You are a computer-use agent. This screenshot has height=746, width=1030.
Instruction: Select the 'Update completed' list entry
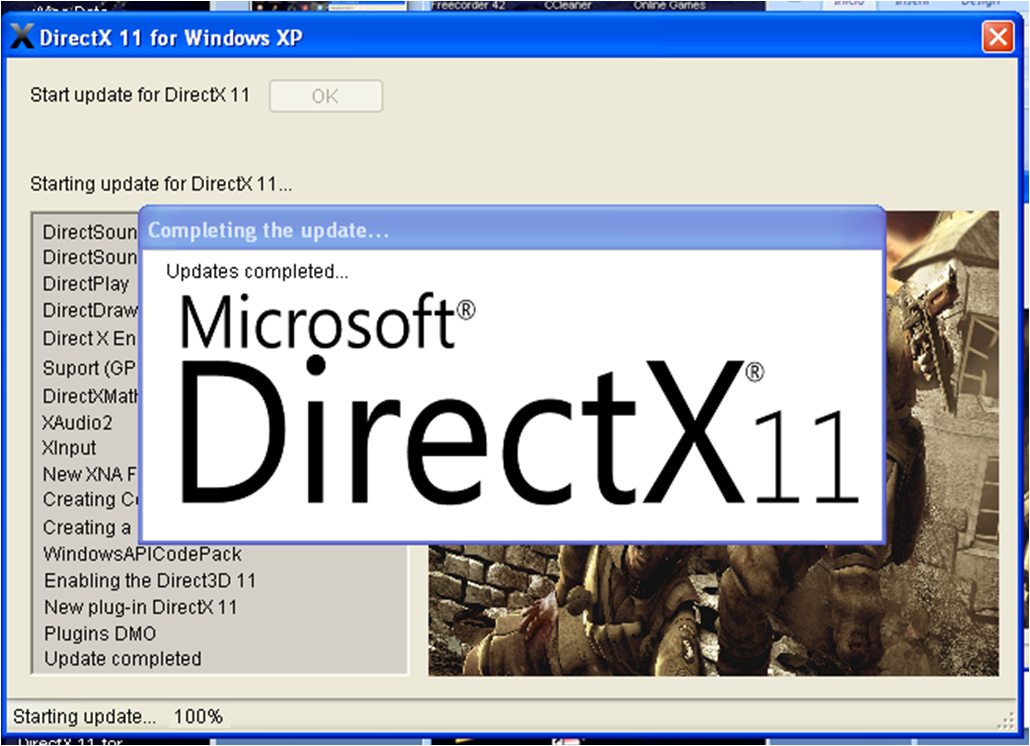[123, 659]
